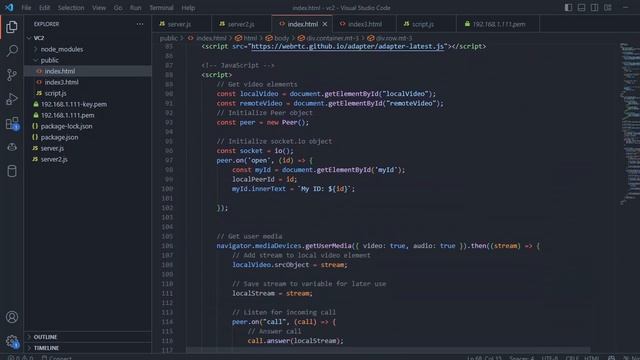Follow the adapter-latest.js URL link
The width and height of the screenshot is (640, 360).
347,46
